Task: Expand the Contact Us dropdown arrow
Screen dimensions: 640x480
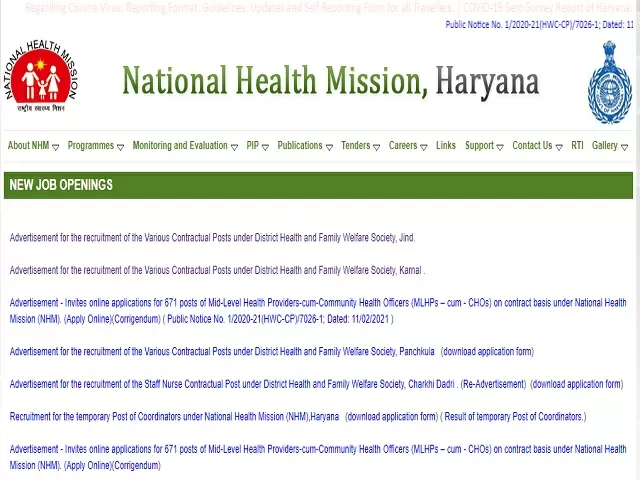Action: [x=559, y=147]
